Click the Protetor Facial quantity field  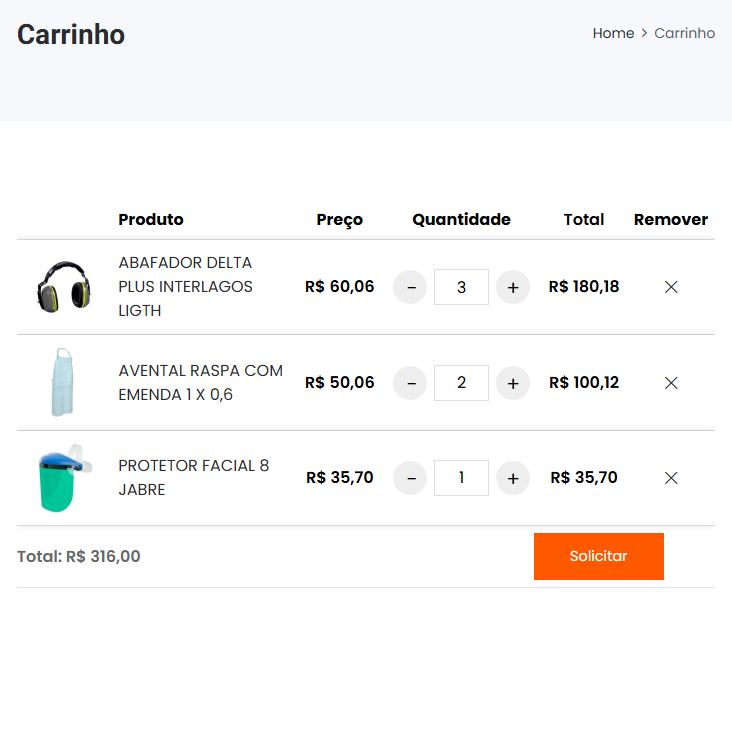tap(461, 478)
